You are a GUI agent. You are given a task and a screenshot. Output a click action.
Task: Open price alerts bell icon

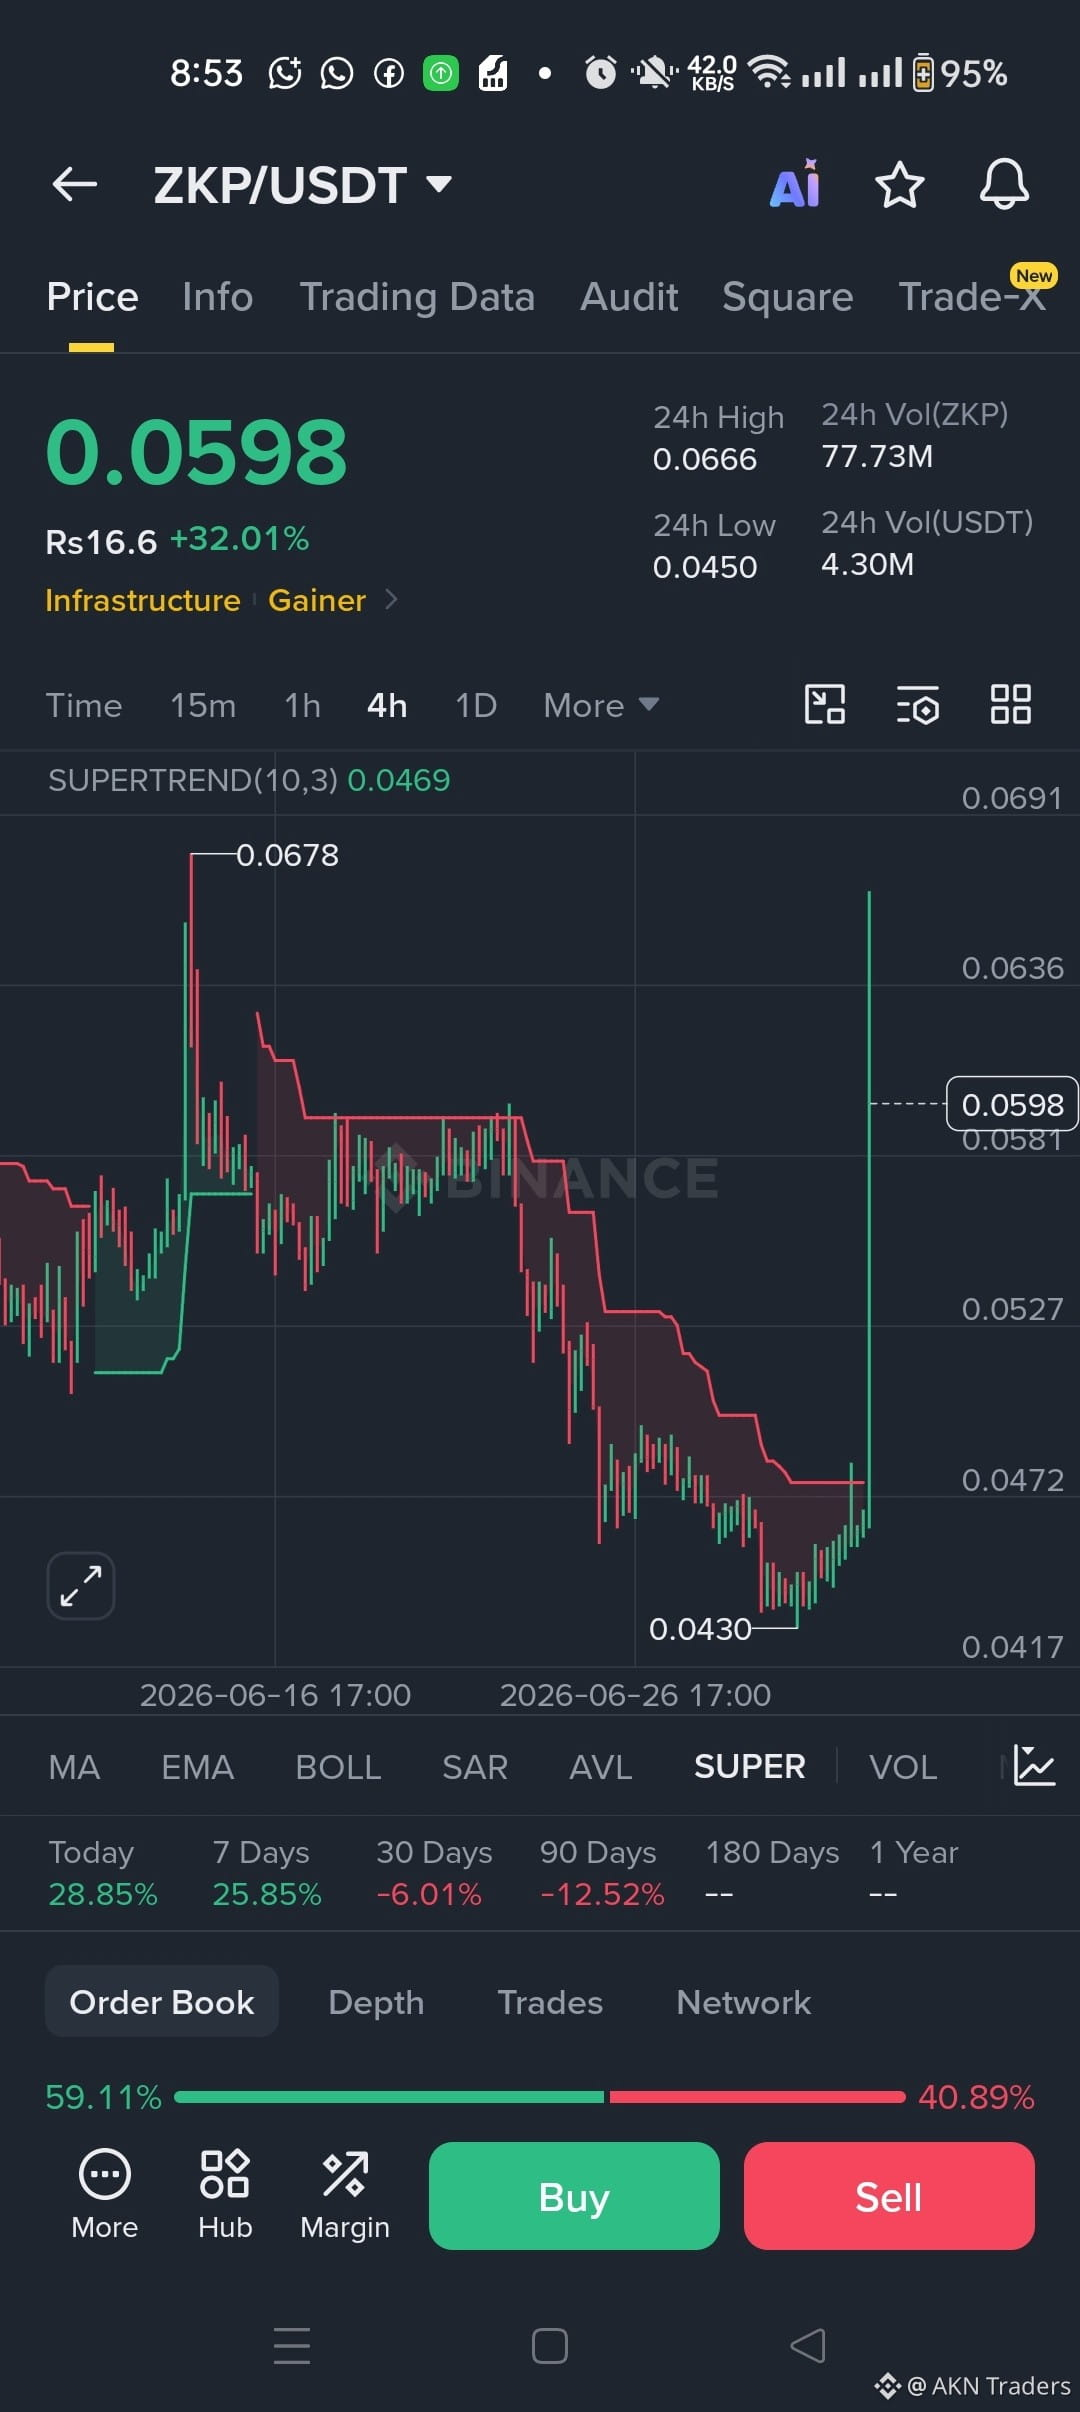1004,184
